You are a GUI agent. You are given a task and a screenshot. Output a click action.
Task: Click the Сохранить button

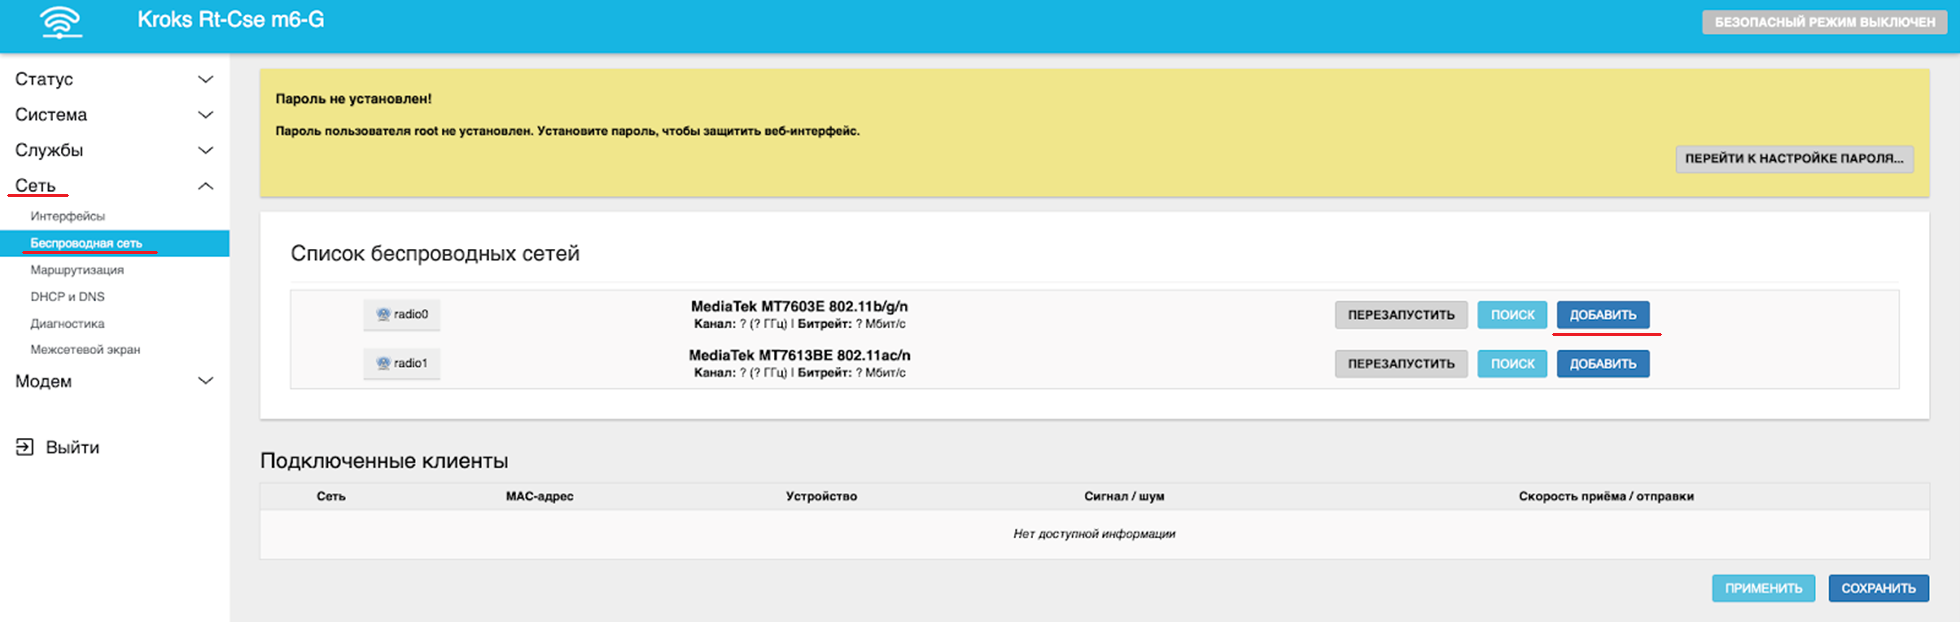pos(1878,588)
